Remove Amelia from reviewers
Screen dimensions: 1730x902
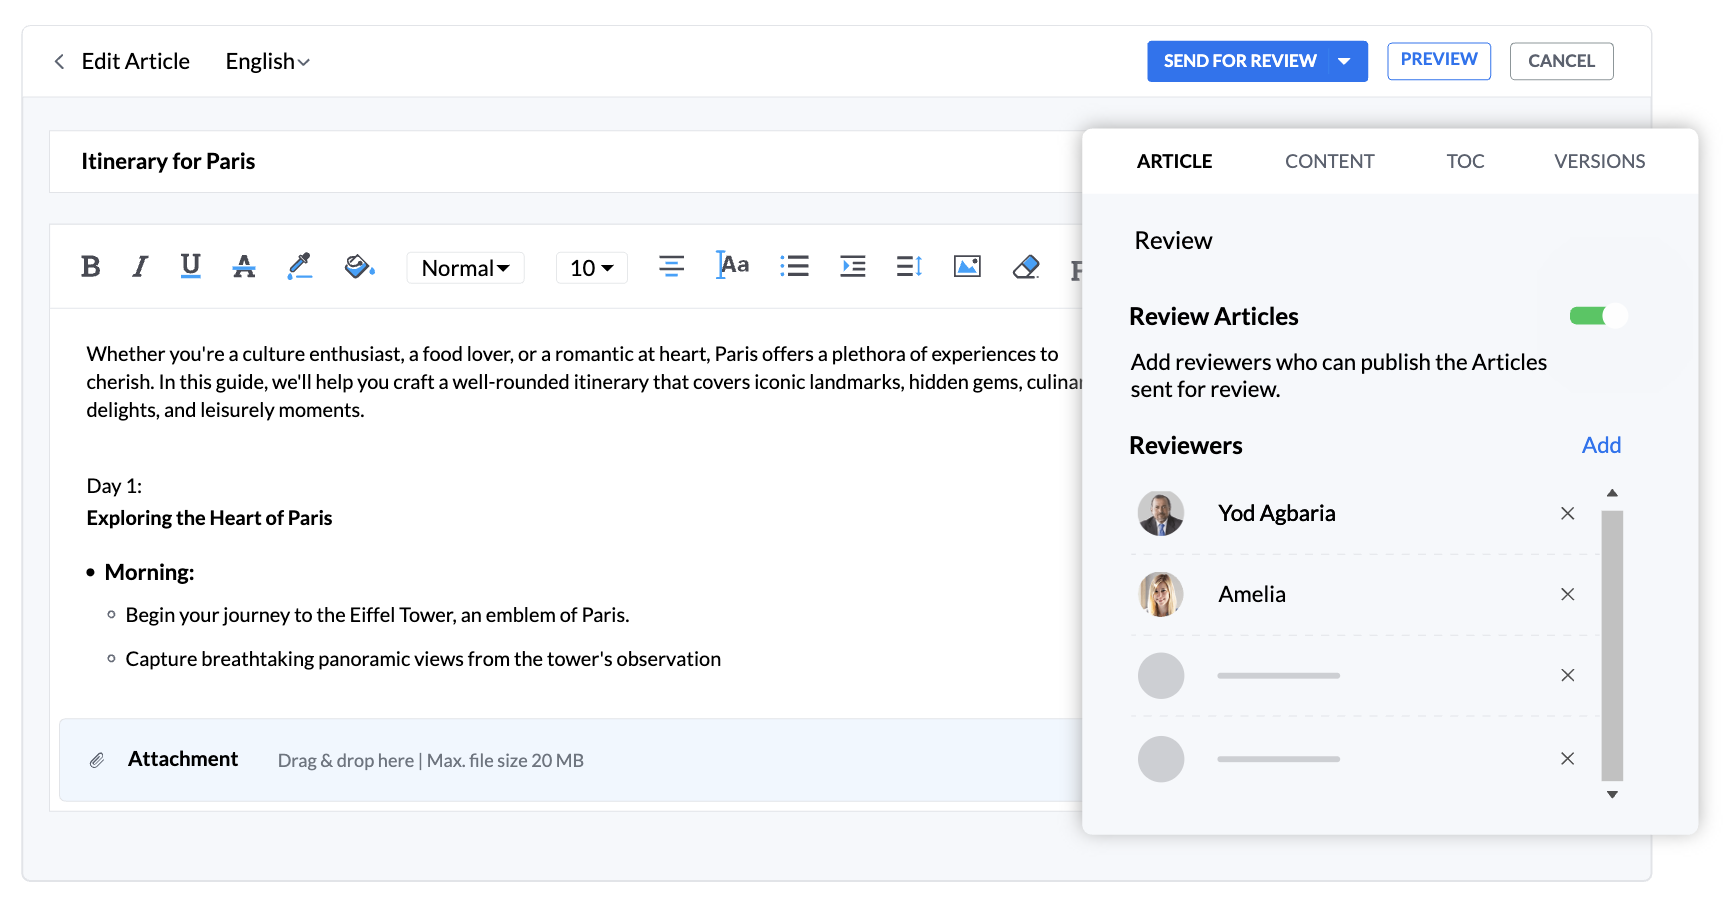pos(1567,594)
